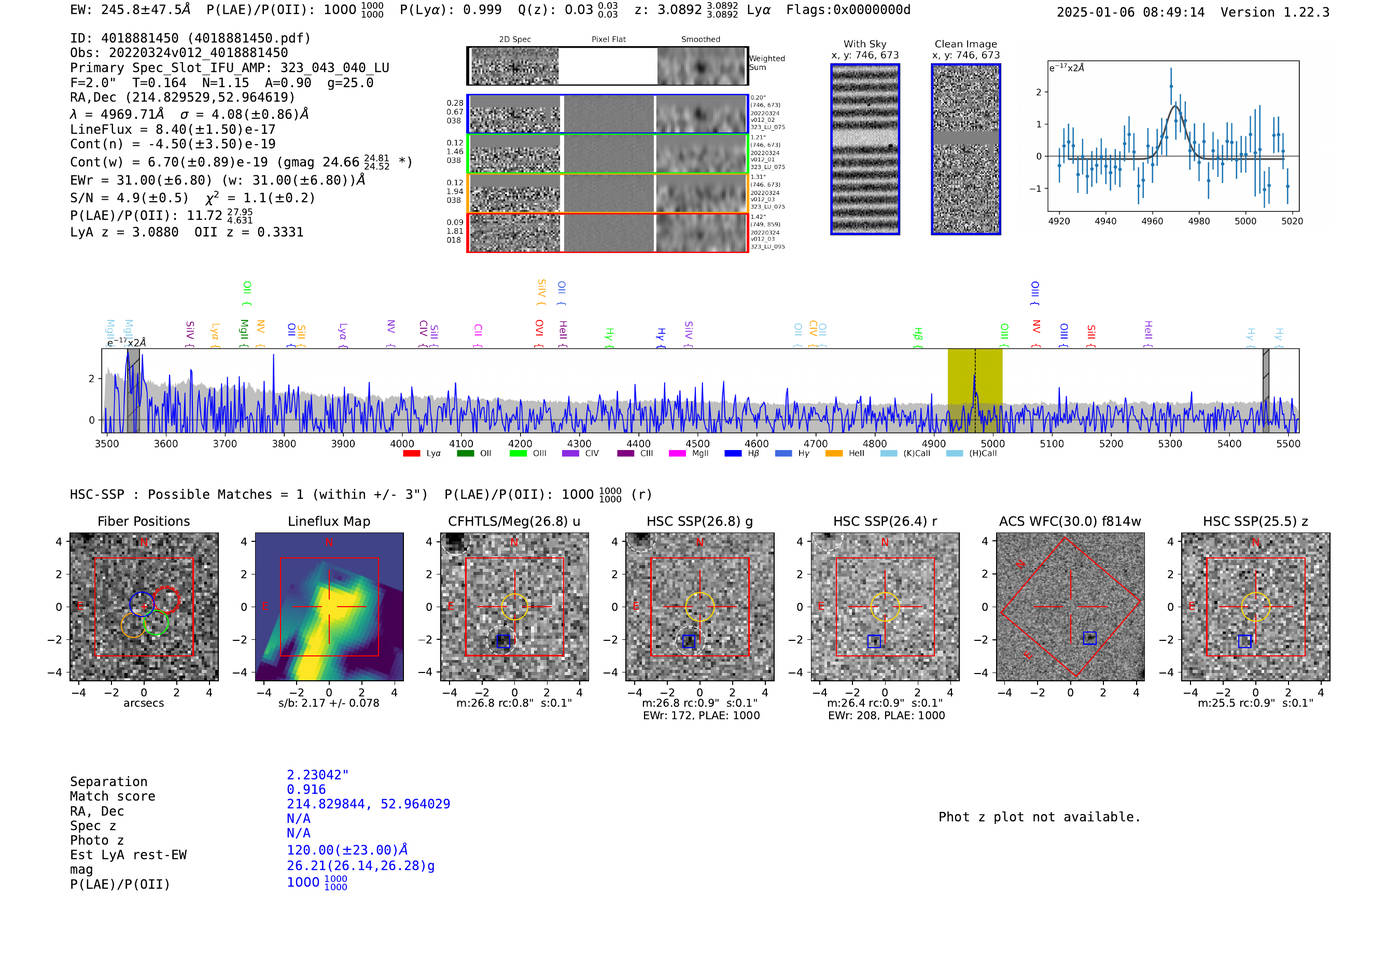
Task: Click the blue square marker in r image
Action: click(x=875, y=641)
